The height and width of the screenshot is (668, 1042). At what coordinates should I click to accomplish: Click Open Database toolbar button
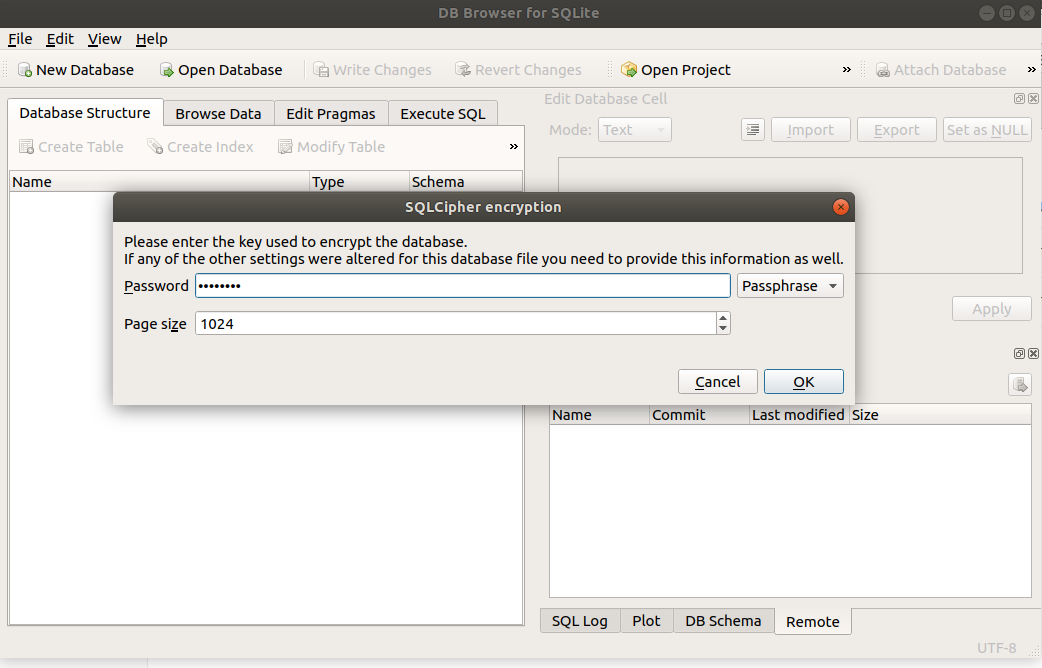[221, 70]
